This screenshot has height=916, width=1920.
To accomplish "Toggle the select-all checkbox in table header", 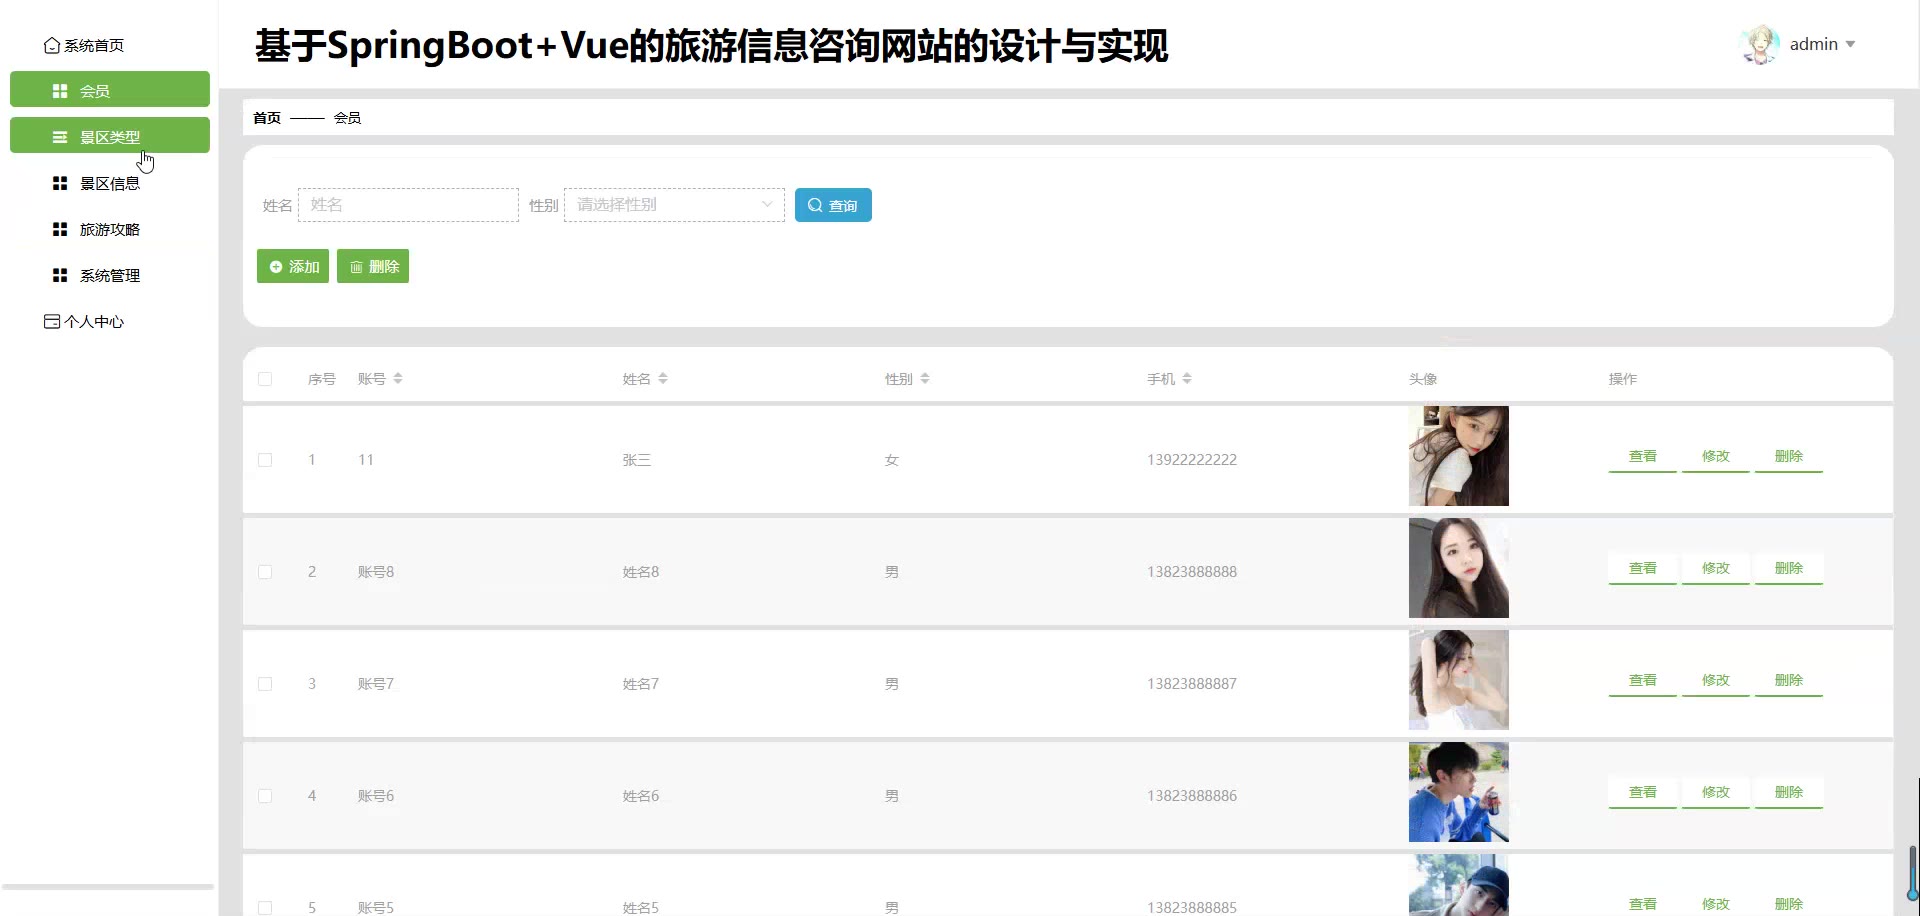I will (265, 379).
